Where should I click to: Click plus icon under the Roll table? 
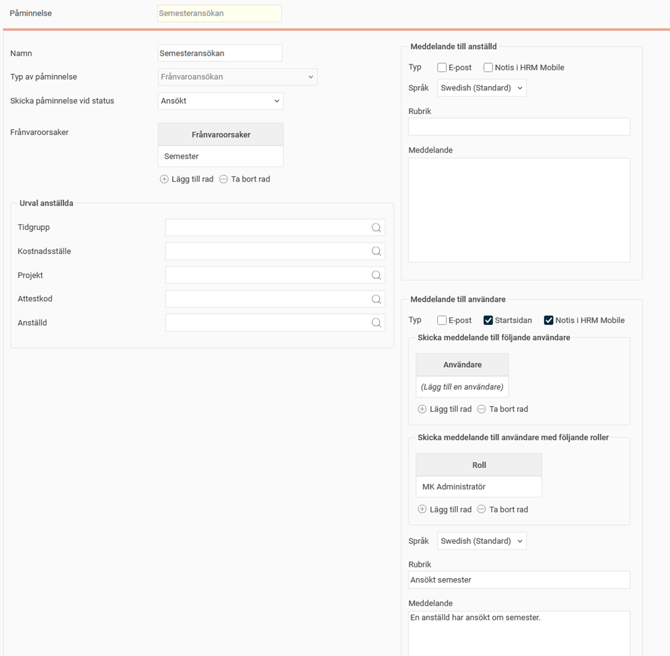pos(422,509)
